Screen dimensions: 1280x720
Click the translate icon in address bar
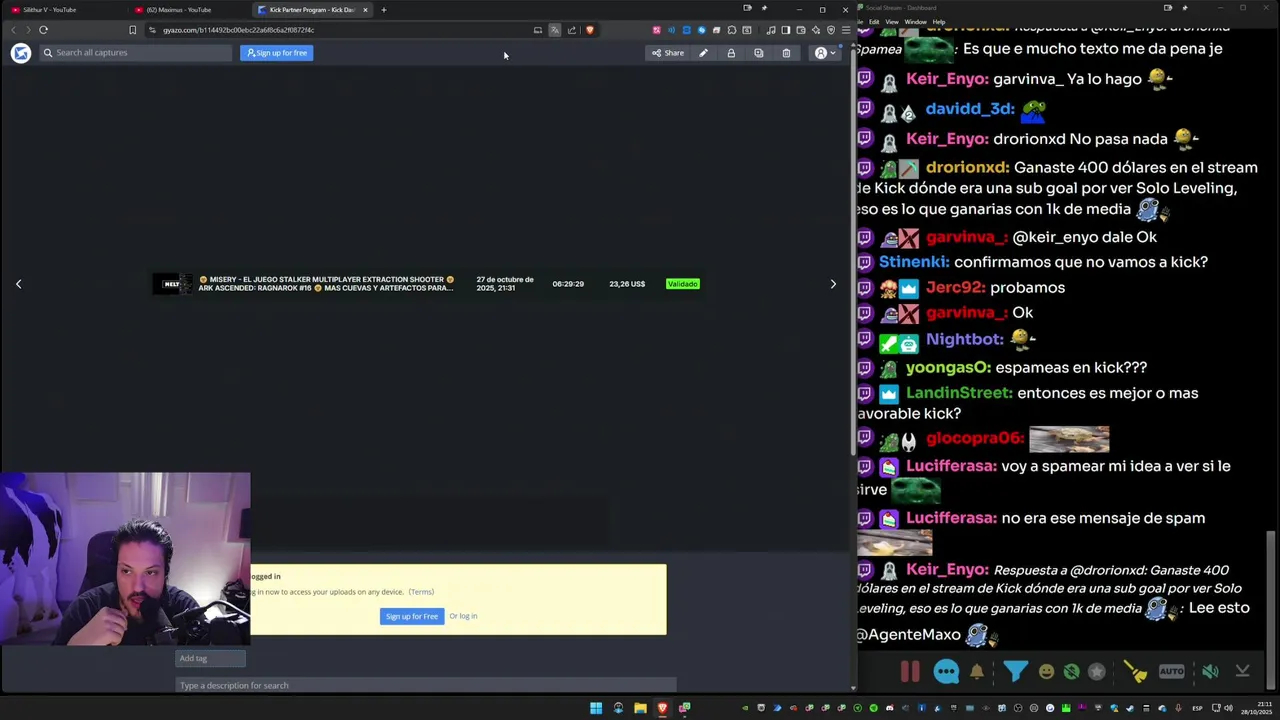coord(555,30)
